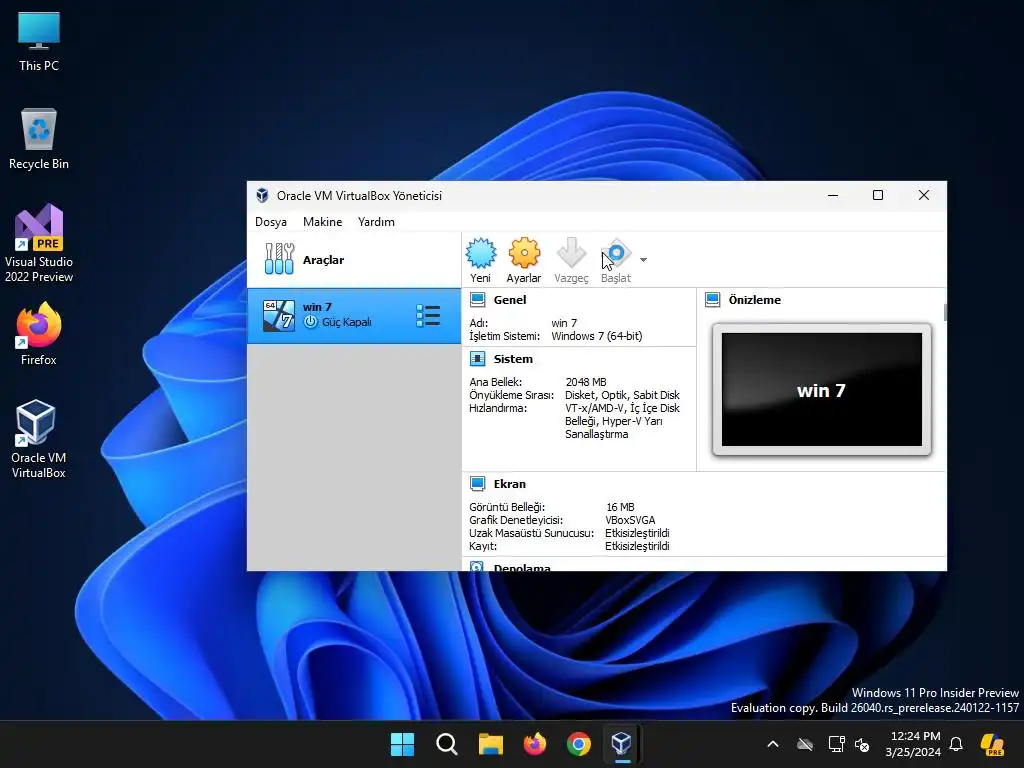Image resolution: width=1024 pixels, height=768 pixels.
Task: Click the Önizleme section icon
Action: coord(712,300)
